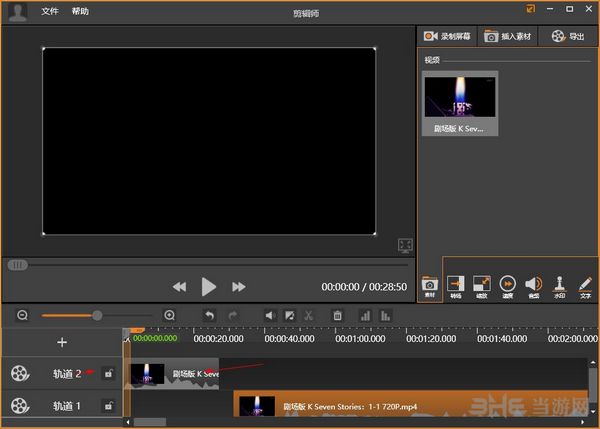The image size is (600, 429).
Task: Select the 剧场版 K Sev... video thumbnail
Action: click(460, 103)
